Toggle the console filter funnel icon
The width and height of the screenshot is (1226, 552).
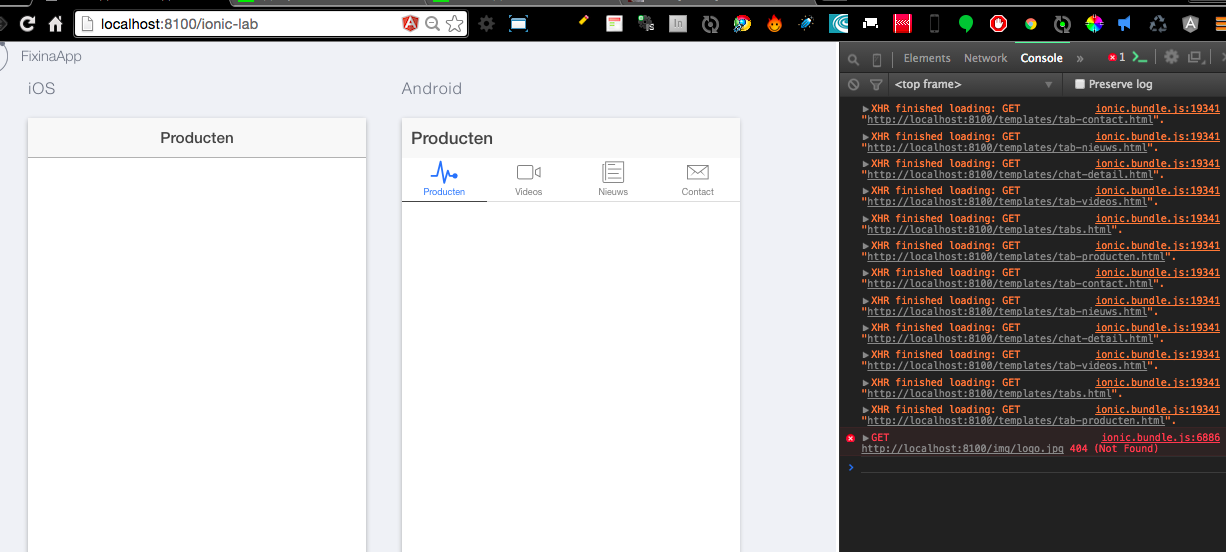(876, 85)
